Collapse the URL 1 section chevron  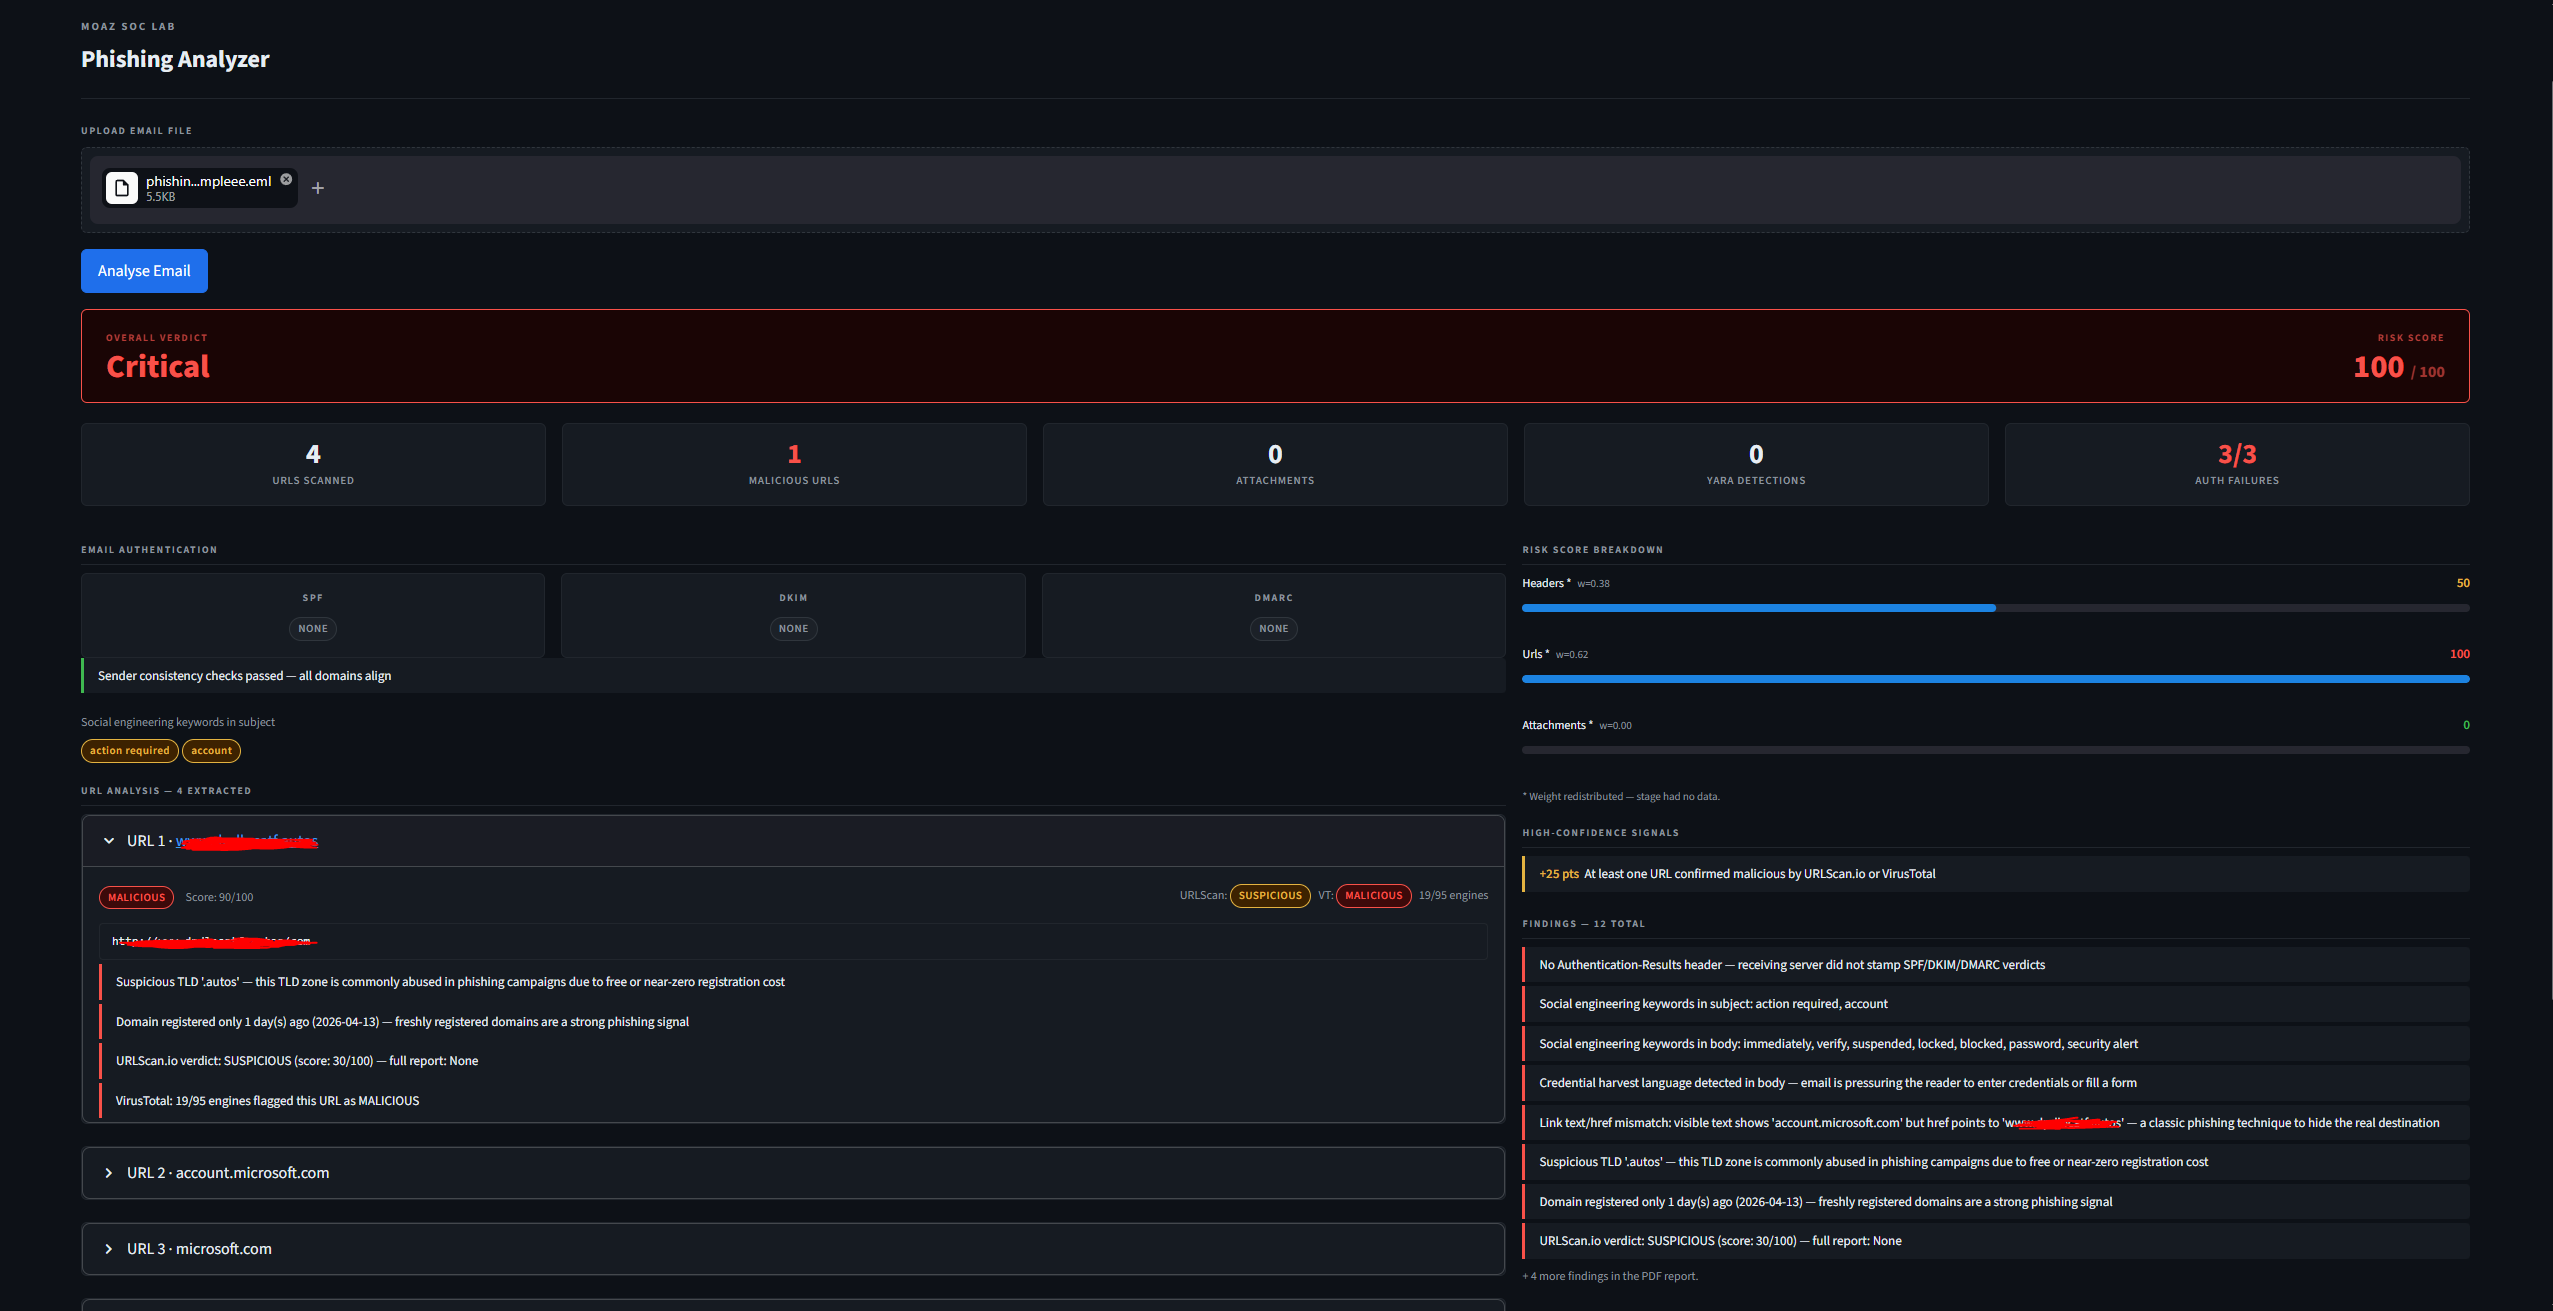[x=109, y=841]
